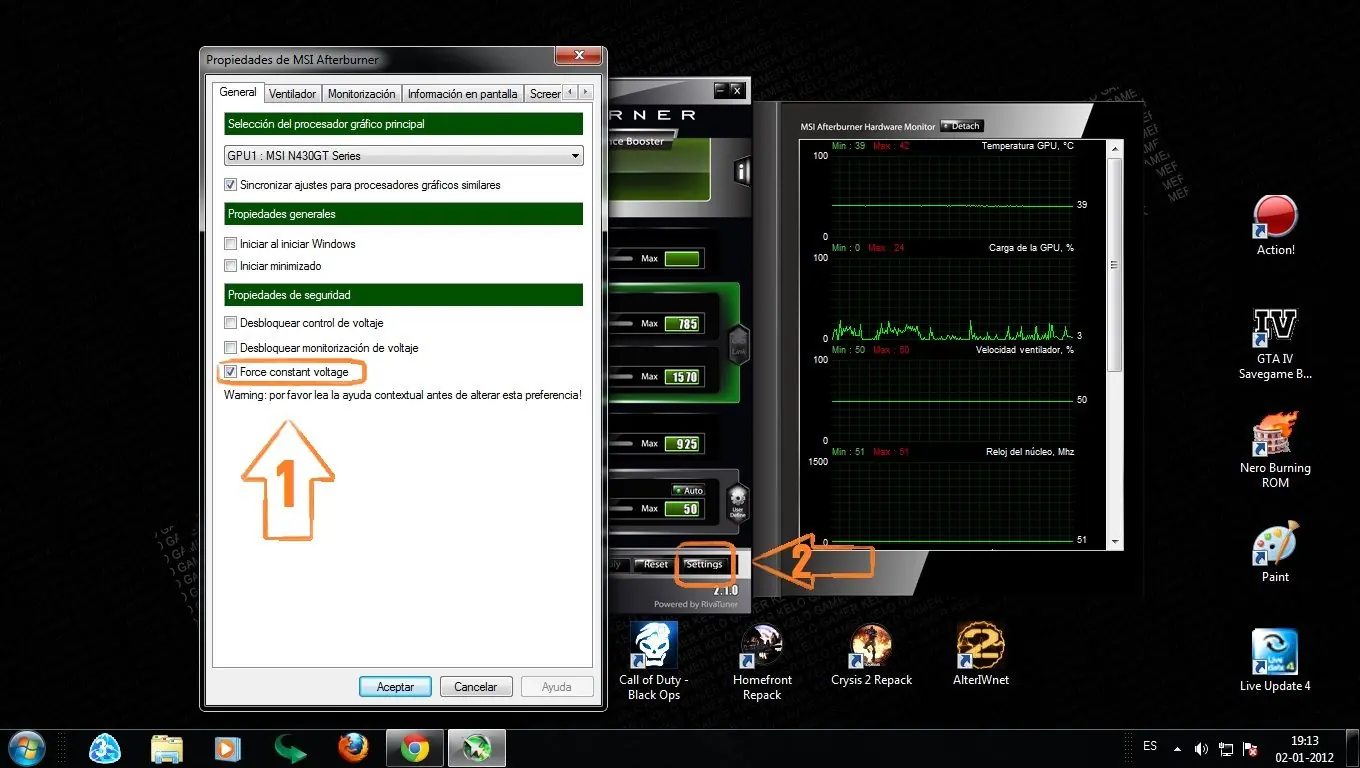Open the volume control in the tray

click(x=1201, y=748)
